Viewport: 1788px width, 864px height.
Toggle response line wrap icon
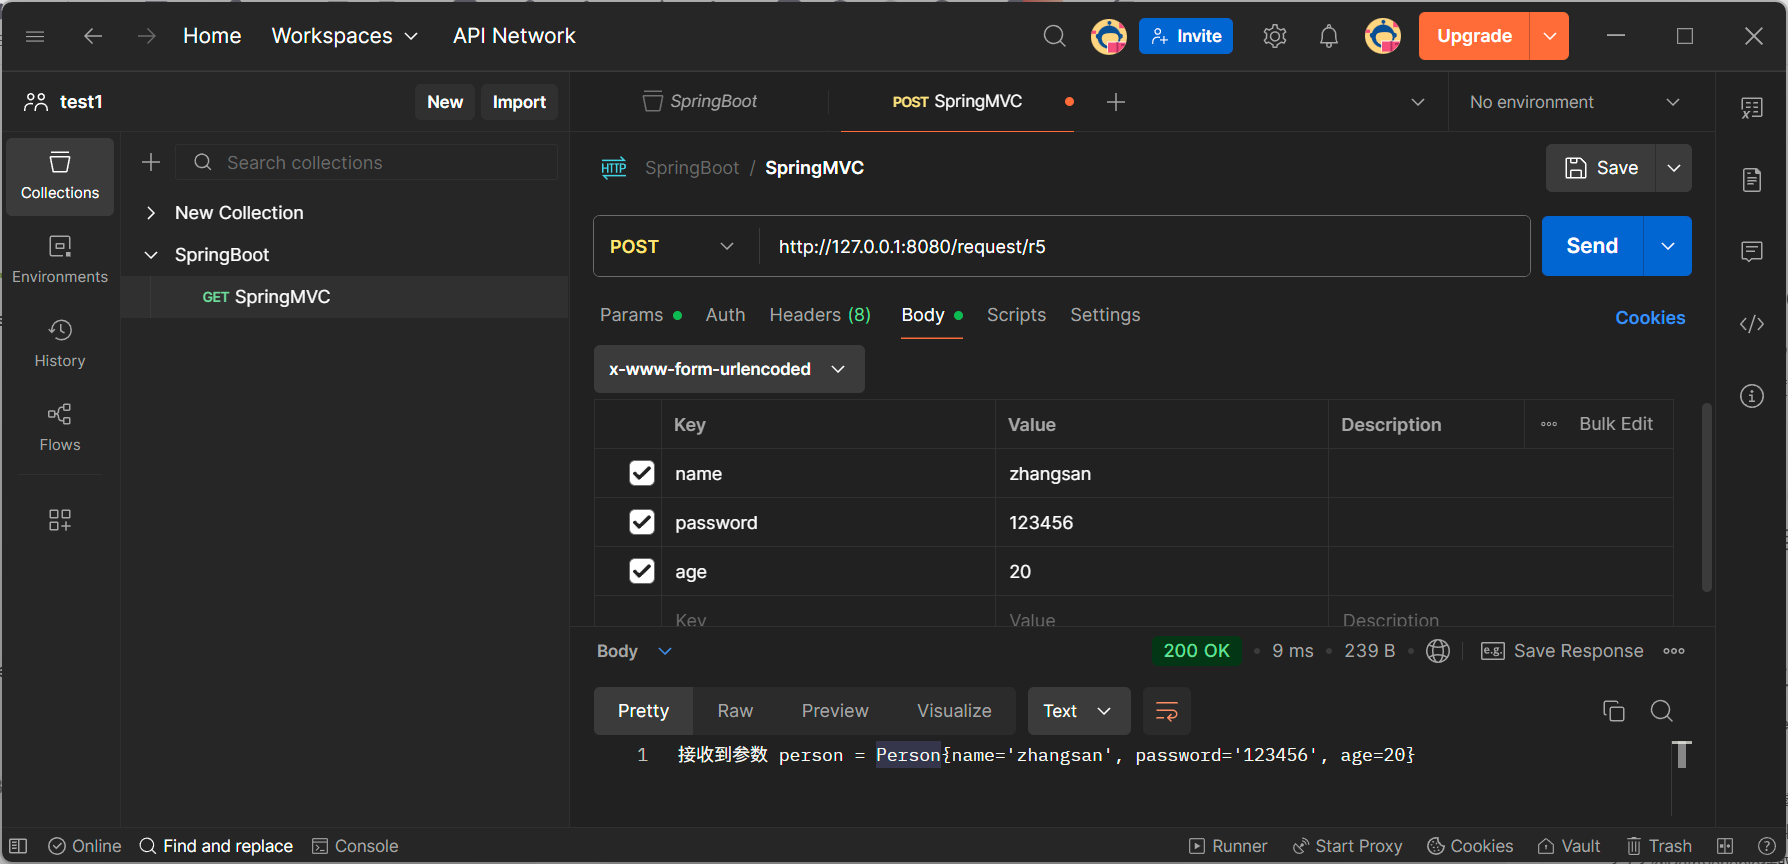[1166, 711]
